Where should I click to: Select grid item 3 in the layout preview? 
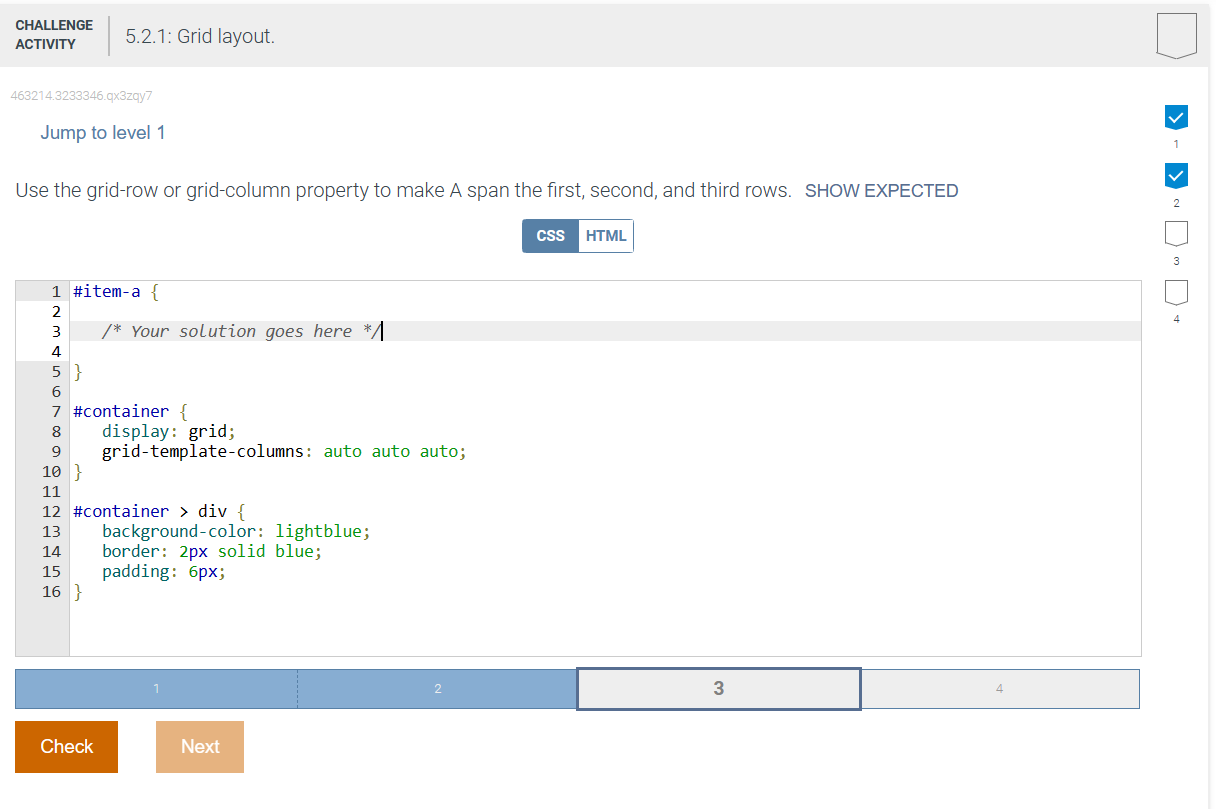[x=718, y=688]
